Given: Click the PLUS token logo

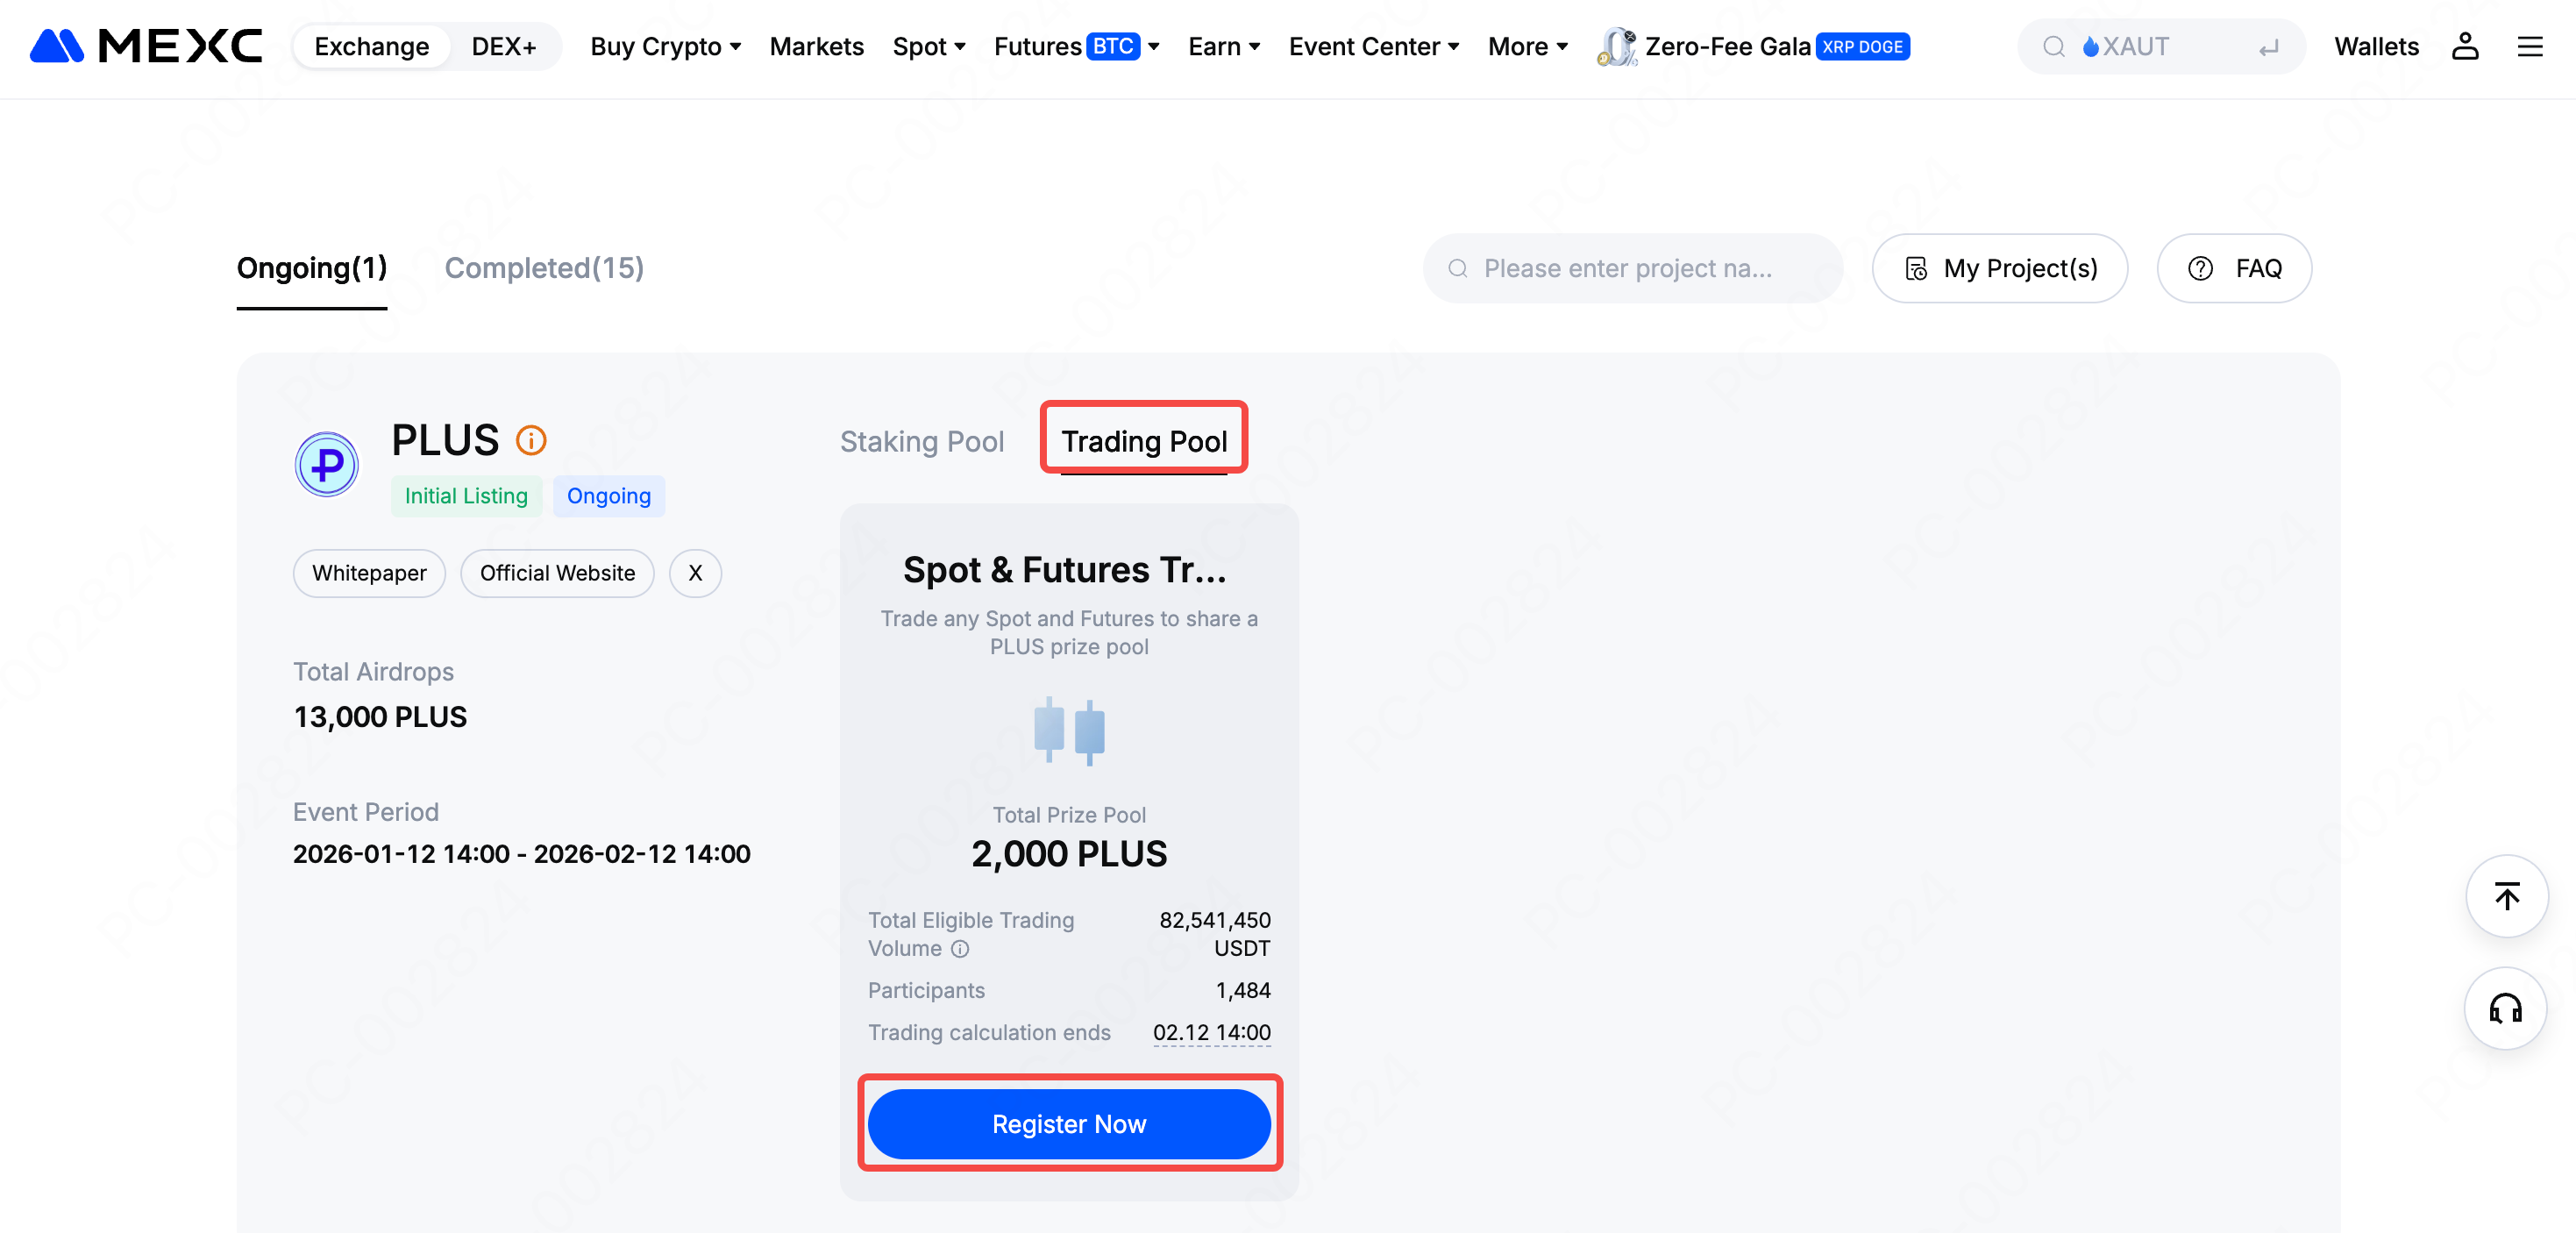Looking at the screenshot, I should pyautogui.click(x=327, y=464).
